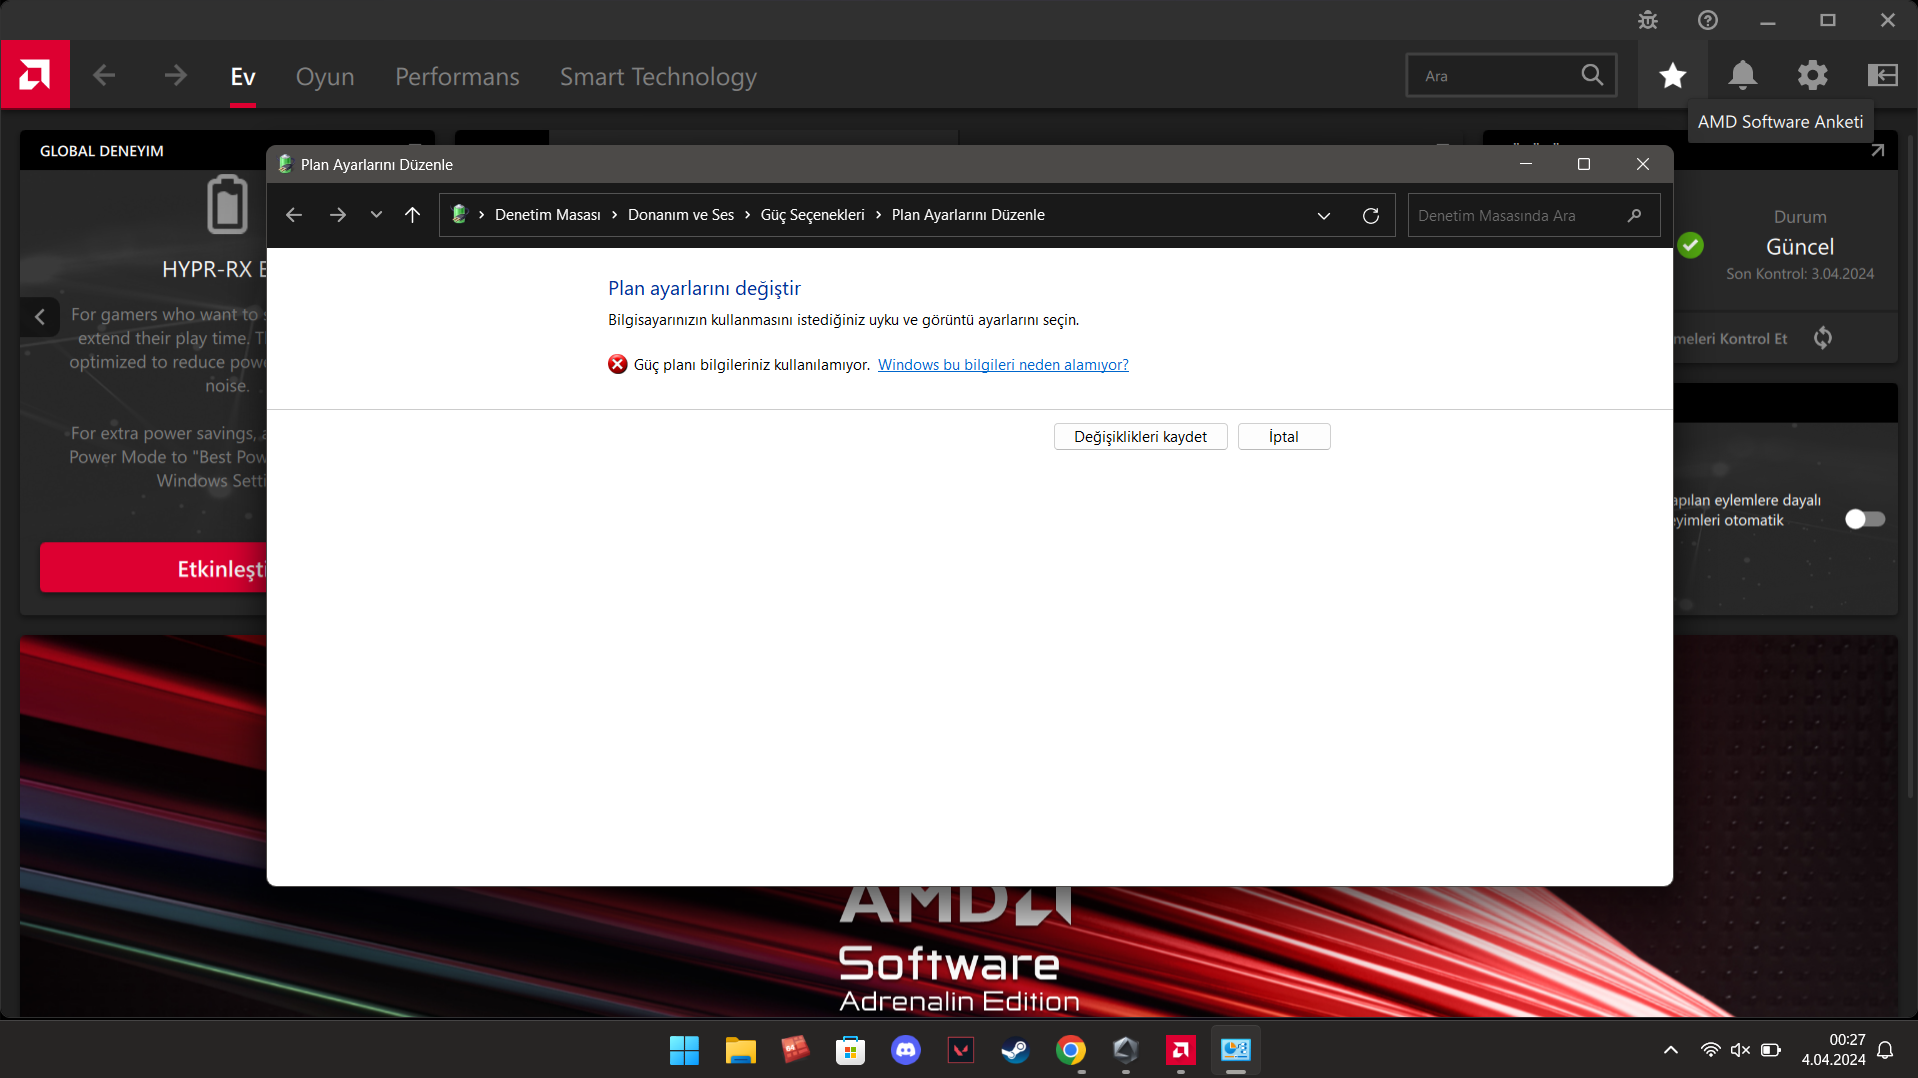
Task: Close the Plan Ayarlarını Düzenle window
Action: (x=1643, y=164)
